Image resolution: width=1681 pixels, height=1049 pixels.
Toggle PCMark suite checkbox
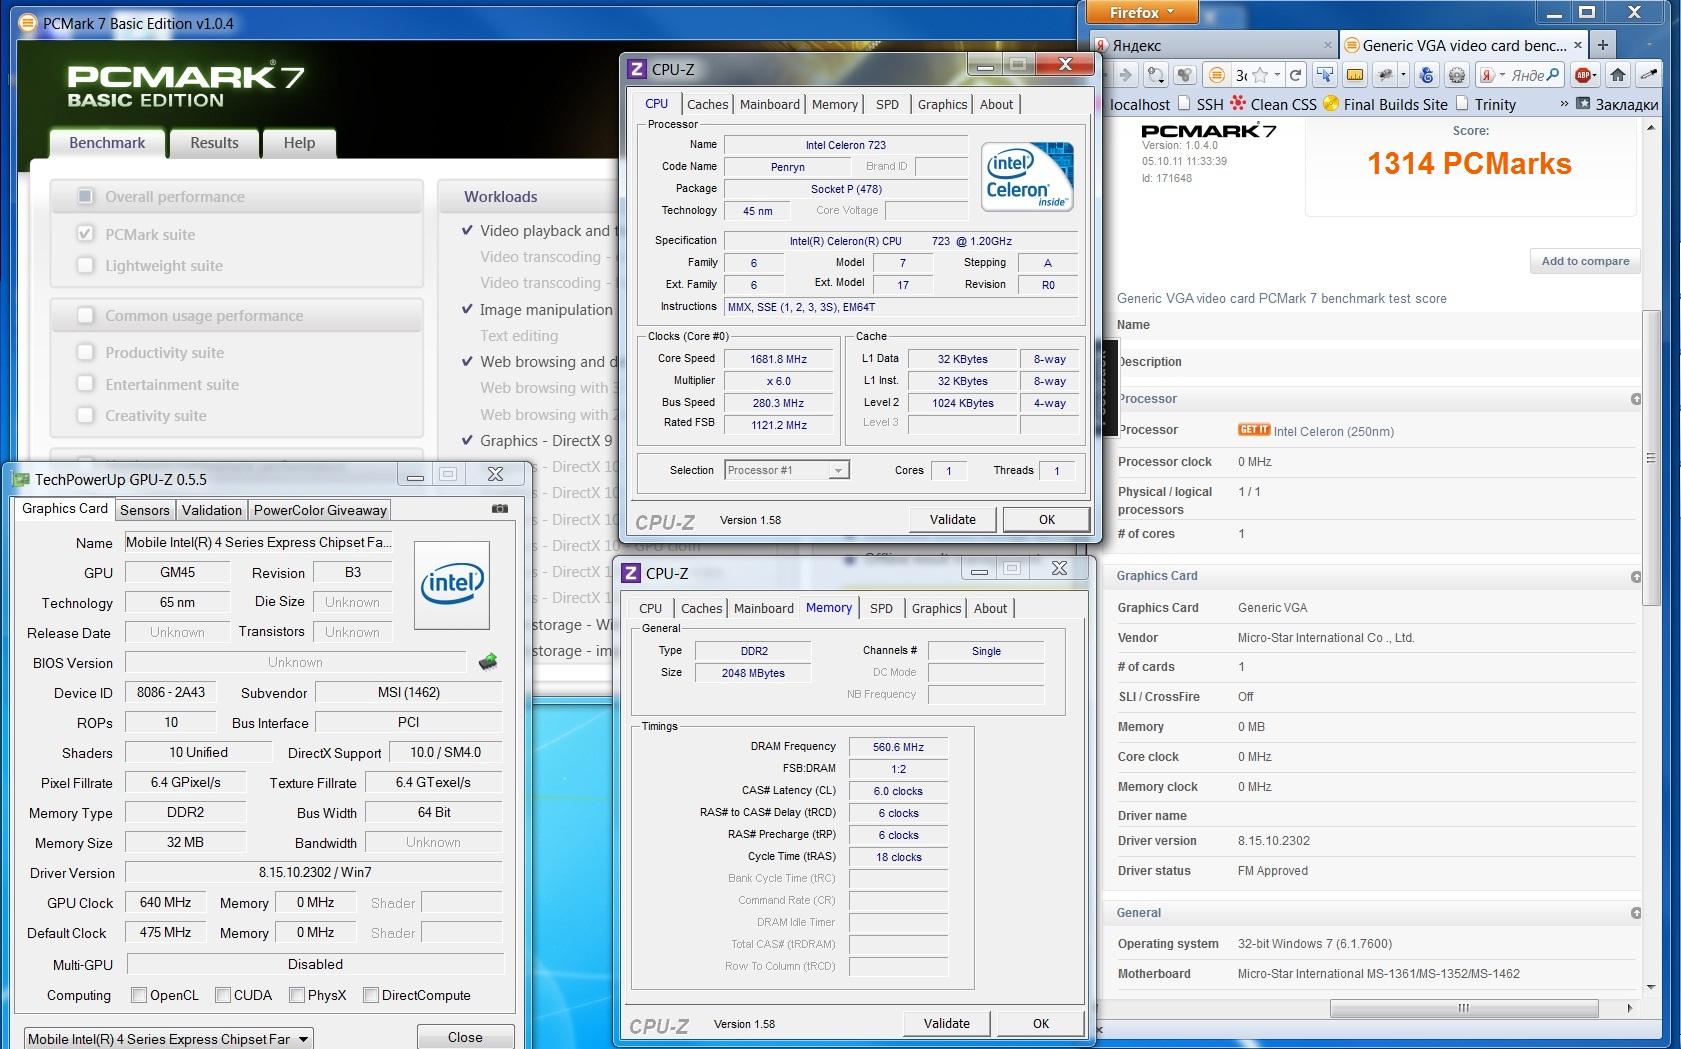pos(86,234)
